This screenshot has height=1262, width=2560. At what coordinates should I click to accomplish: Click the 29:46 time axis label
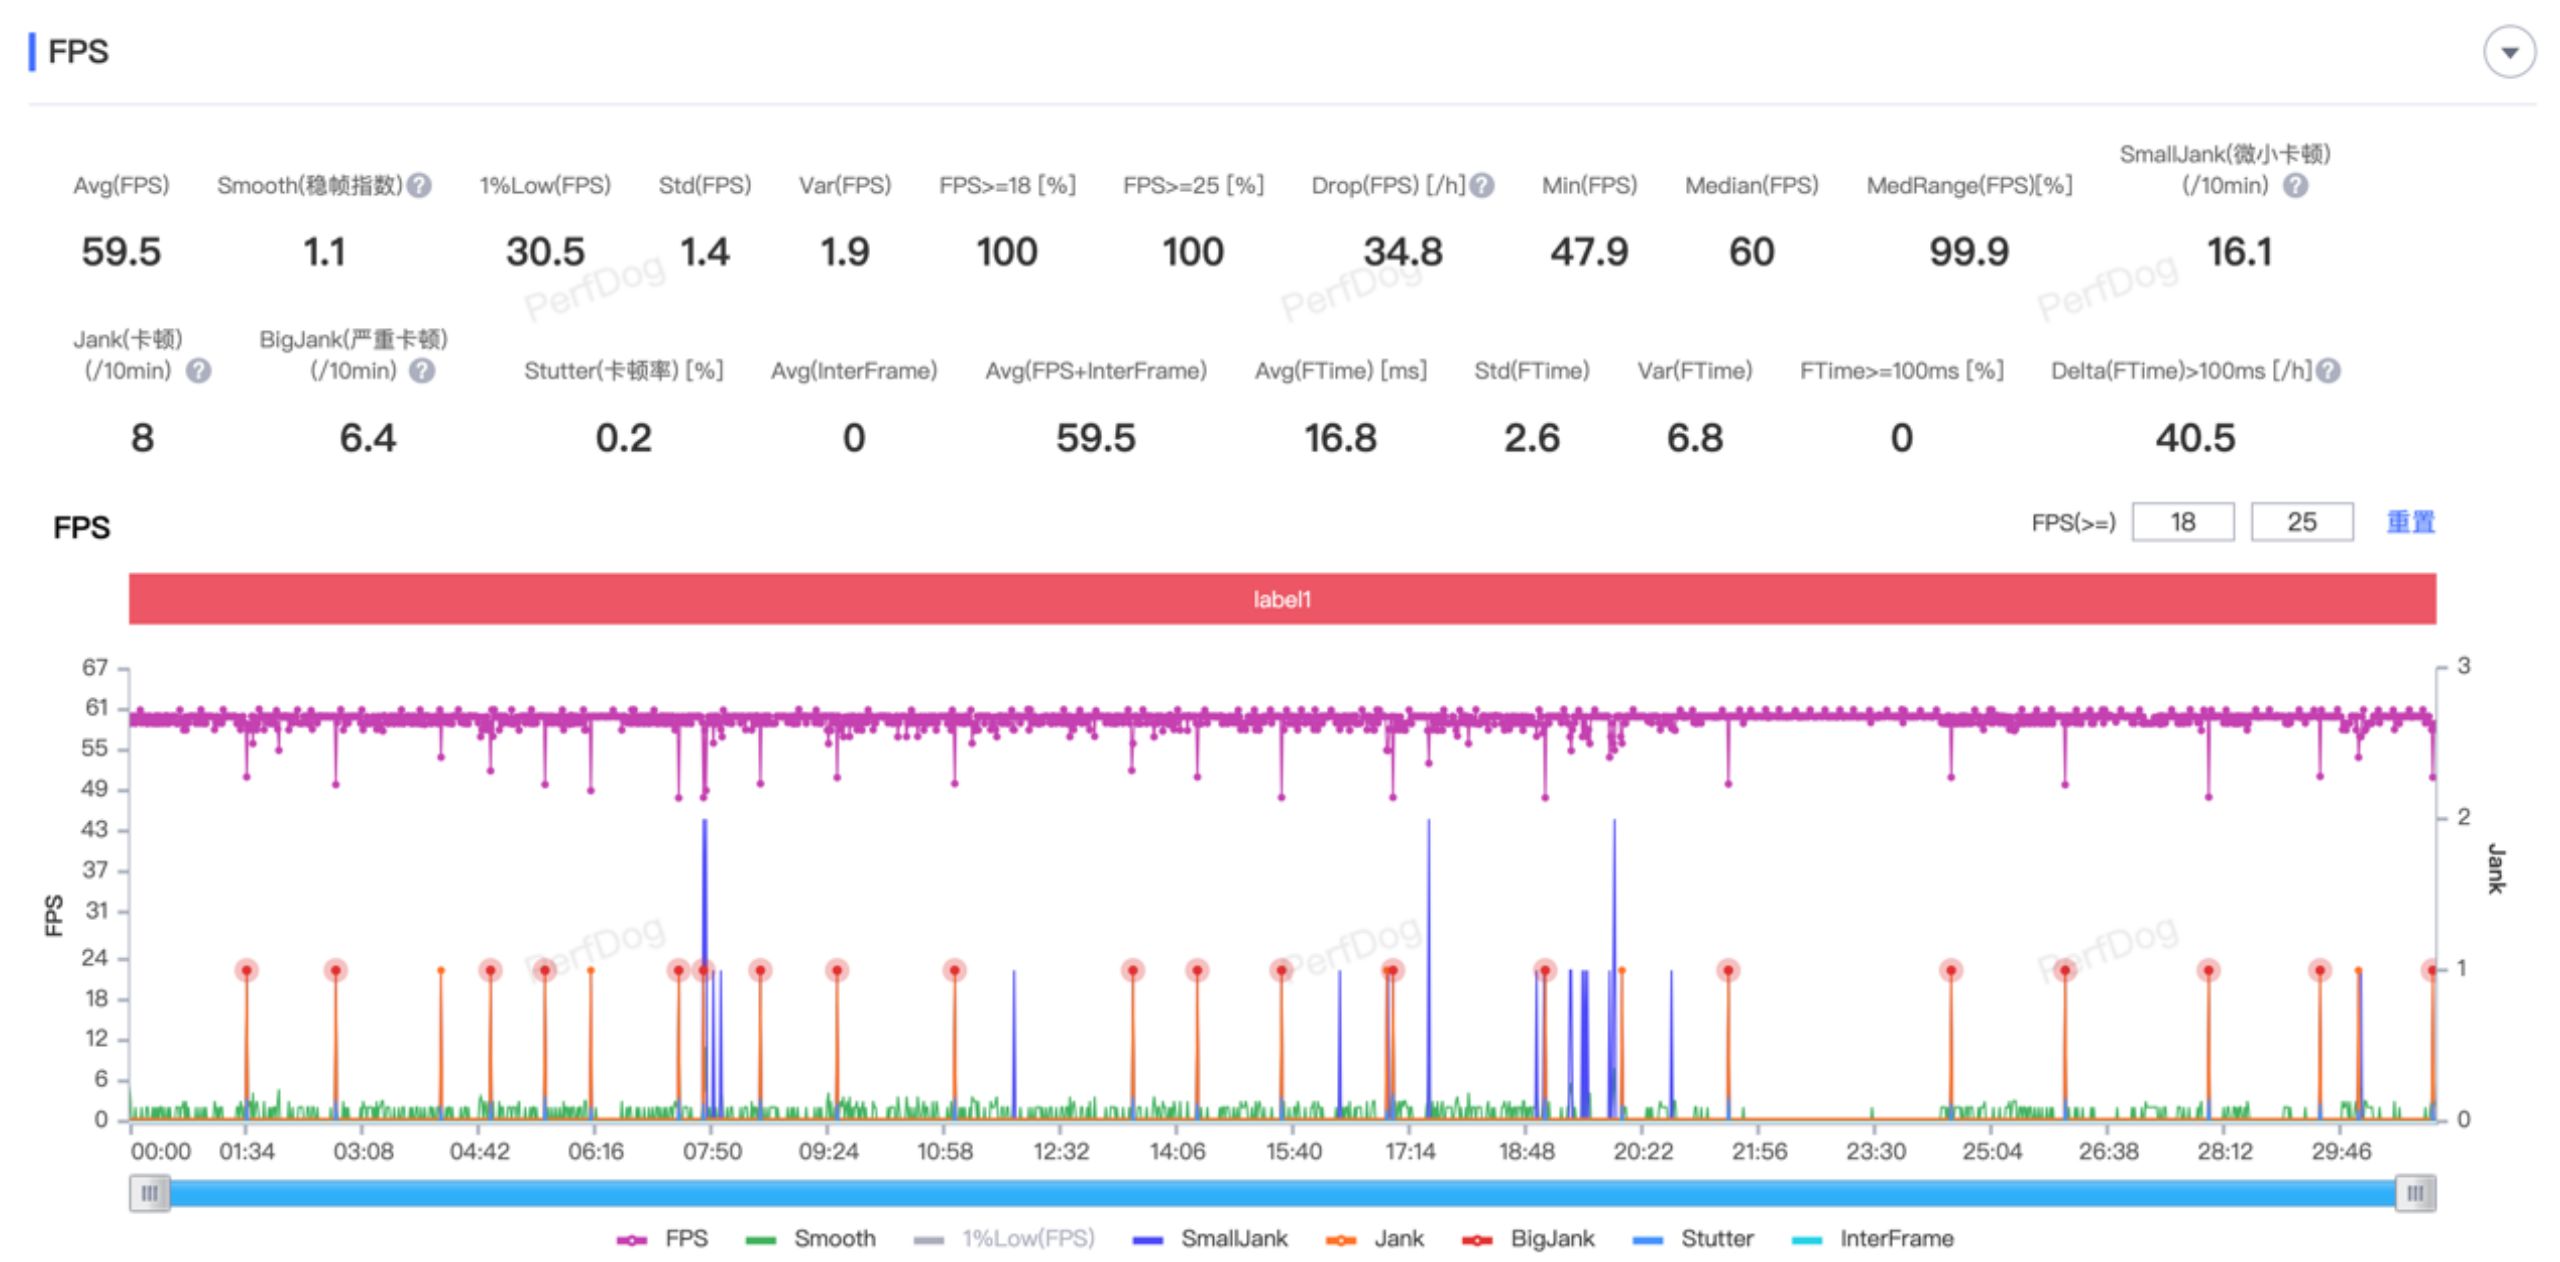[2341, 1152]
